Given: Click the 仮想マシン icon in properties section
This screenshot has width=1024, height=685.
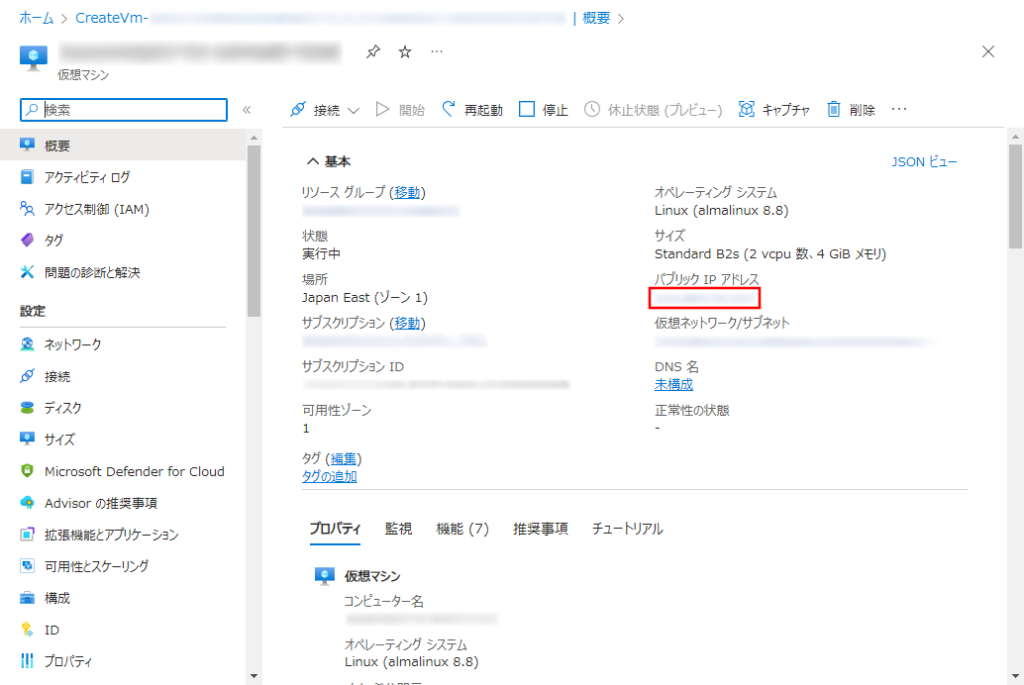Looking at the screenshot, I should click(x=325, y=576).
